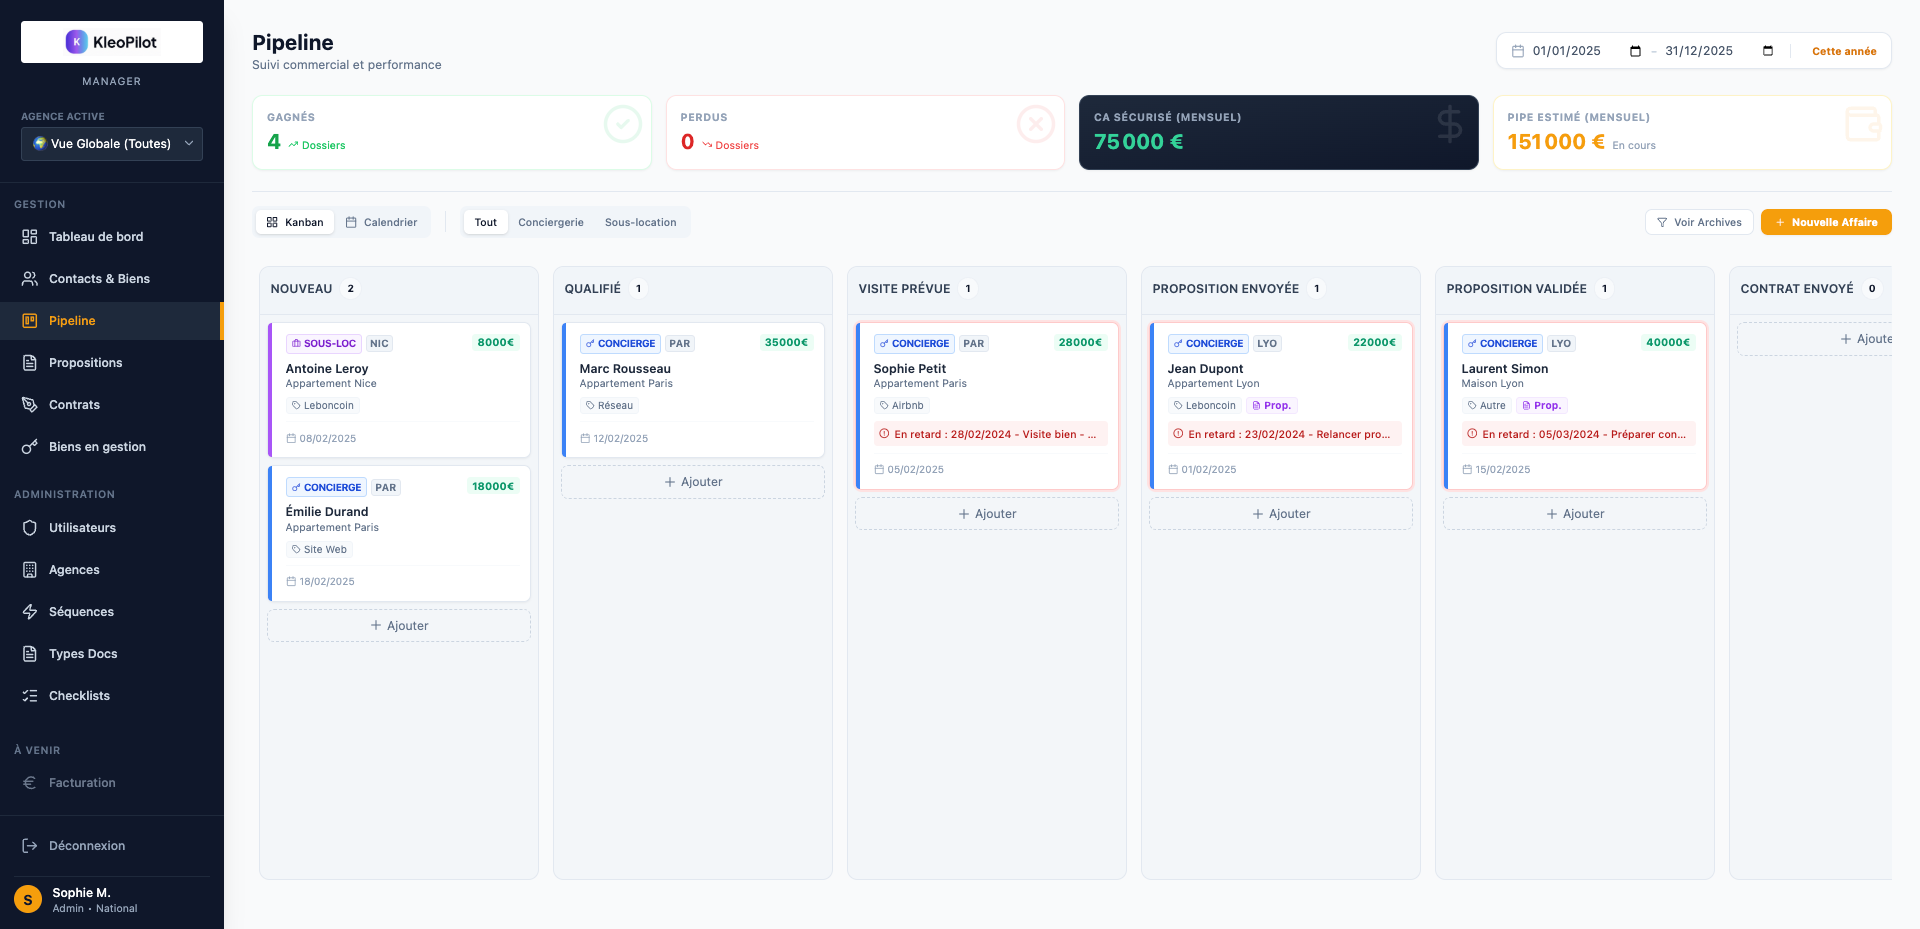1920x929 pixels.
Task: Switch to the Sous-location tab
Action: coord(641,222)
